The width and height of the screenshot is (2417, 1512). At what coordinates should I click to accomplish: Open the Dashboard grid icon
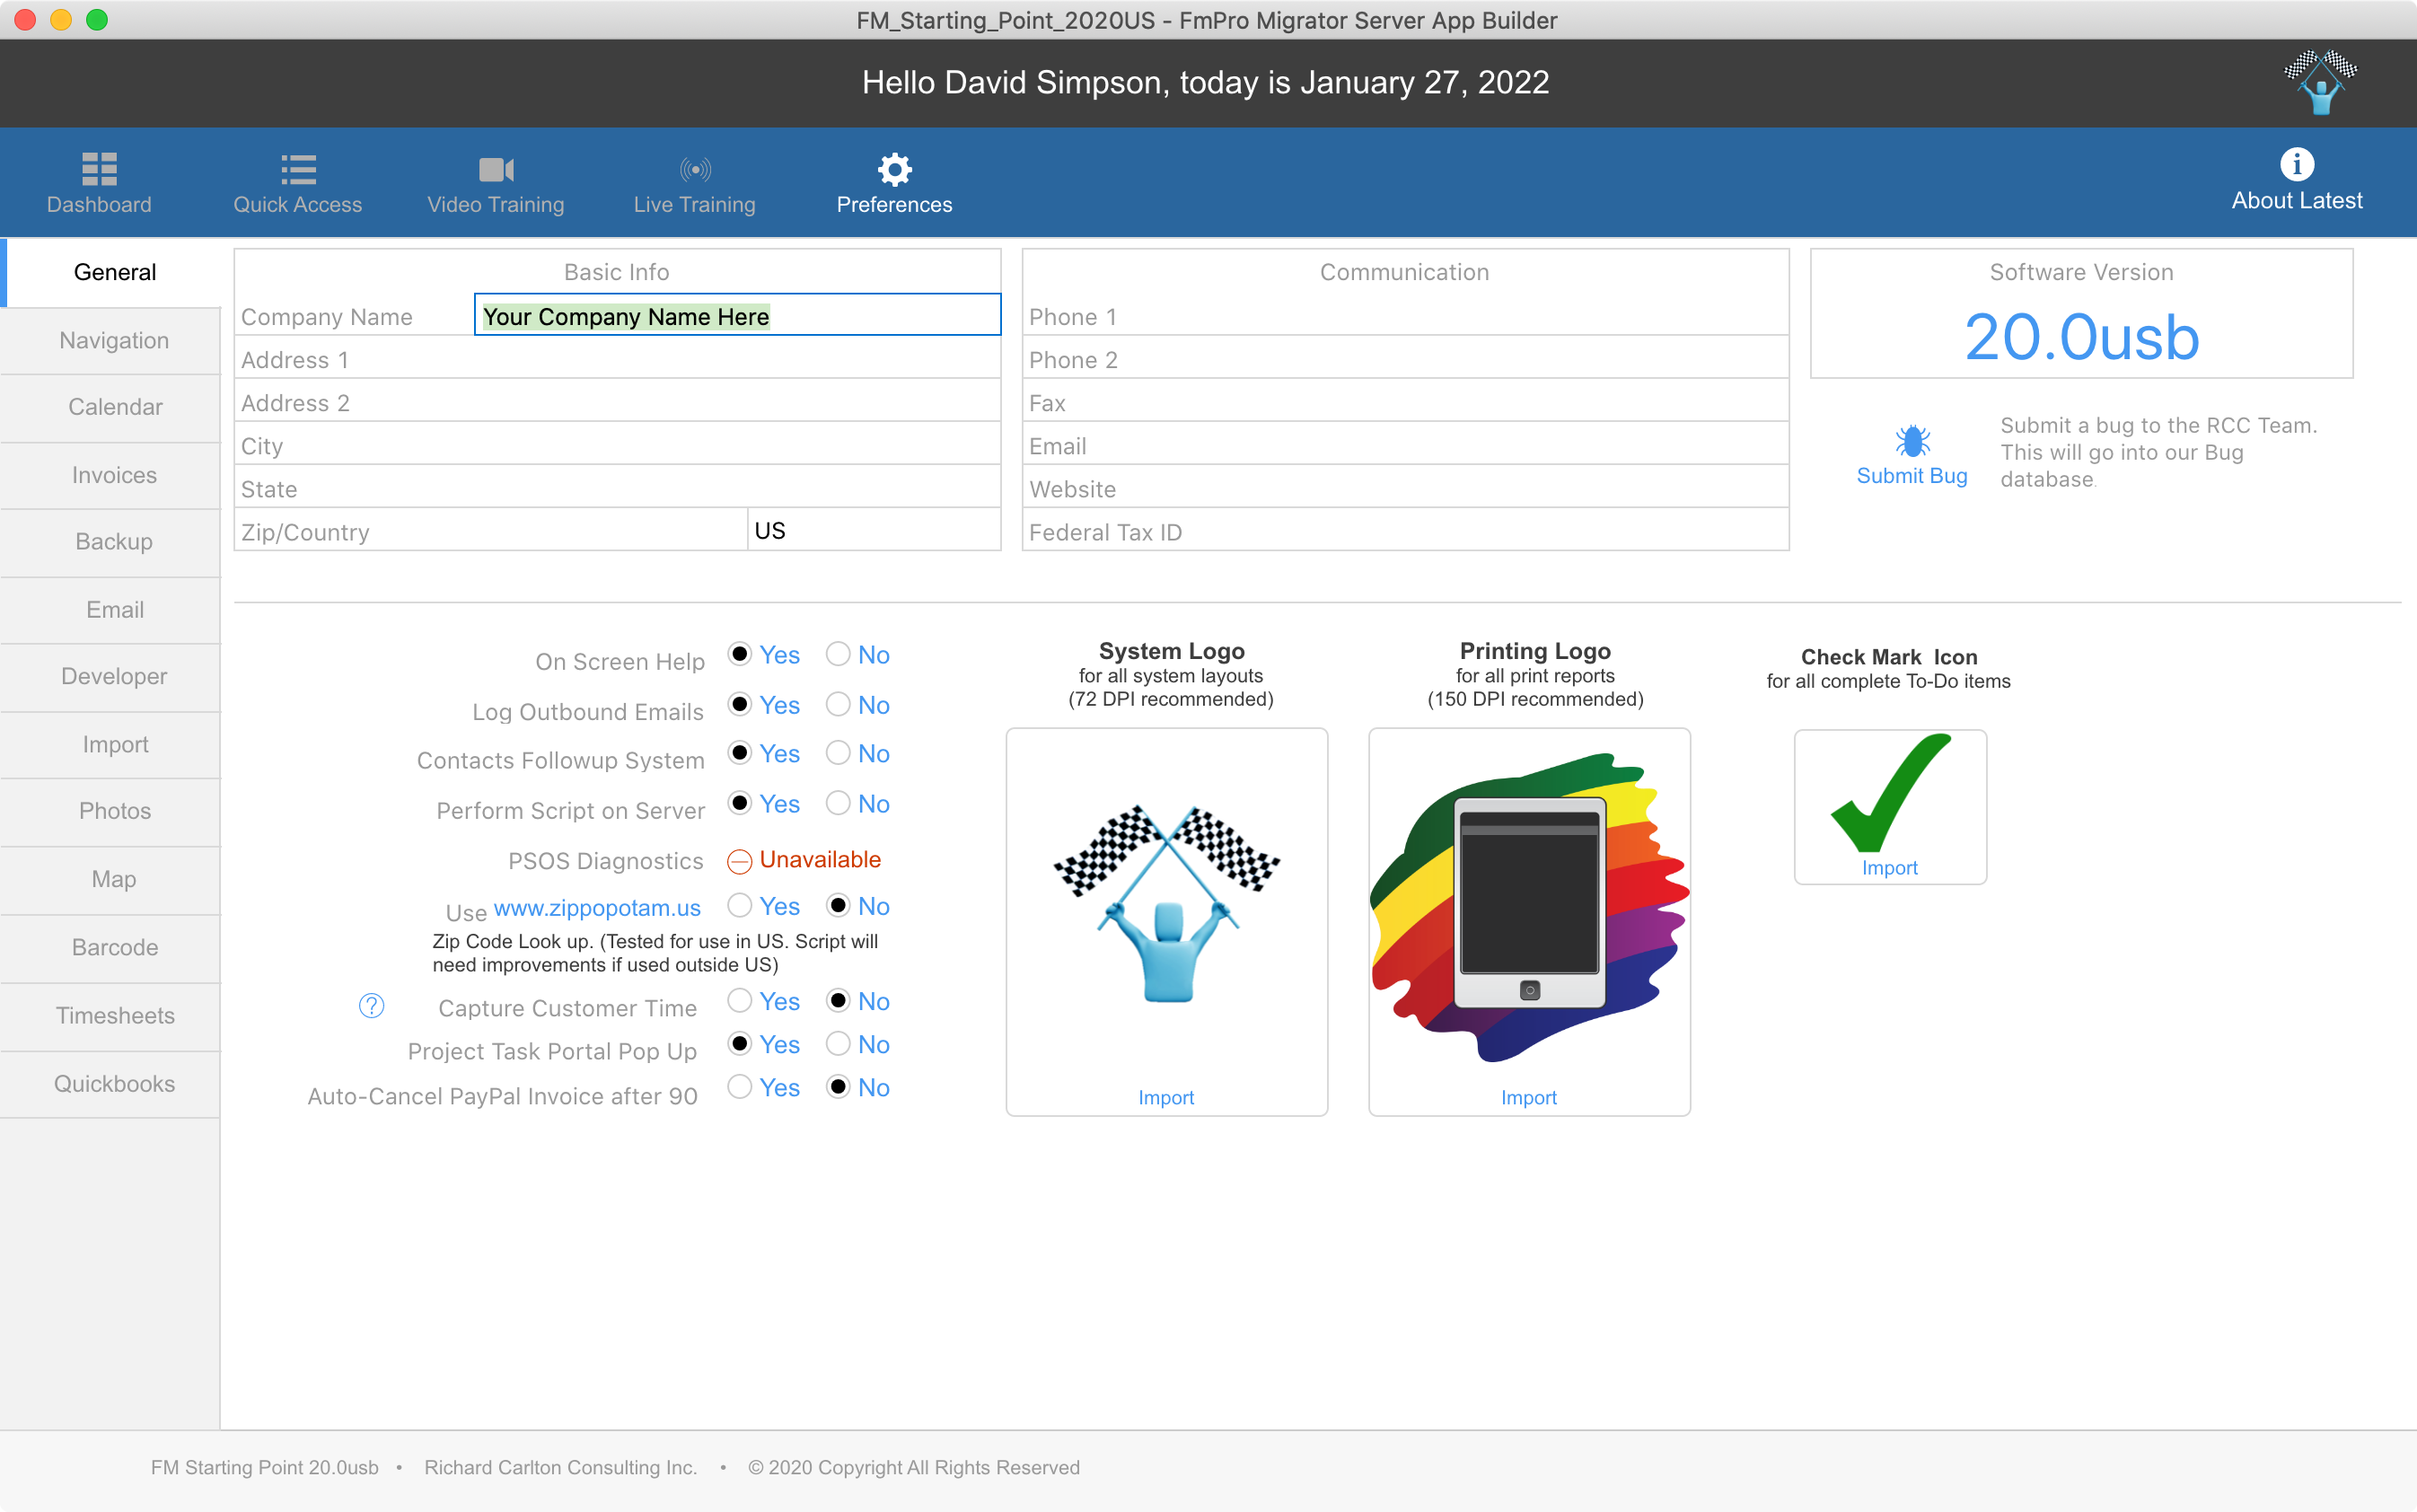click(99, 169)
